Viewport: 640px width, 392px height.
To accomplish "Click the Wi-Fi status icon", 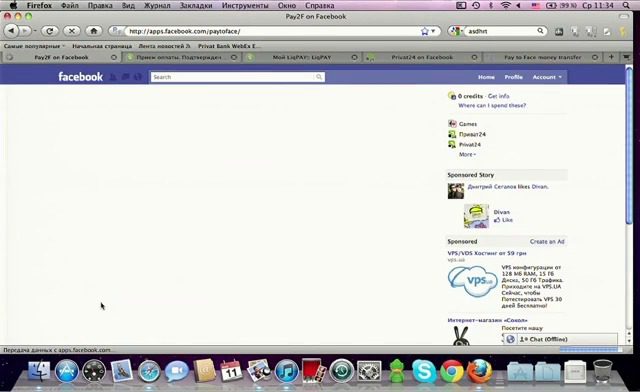I will 506,5.
